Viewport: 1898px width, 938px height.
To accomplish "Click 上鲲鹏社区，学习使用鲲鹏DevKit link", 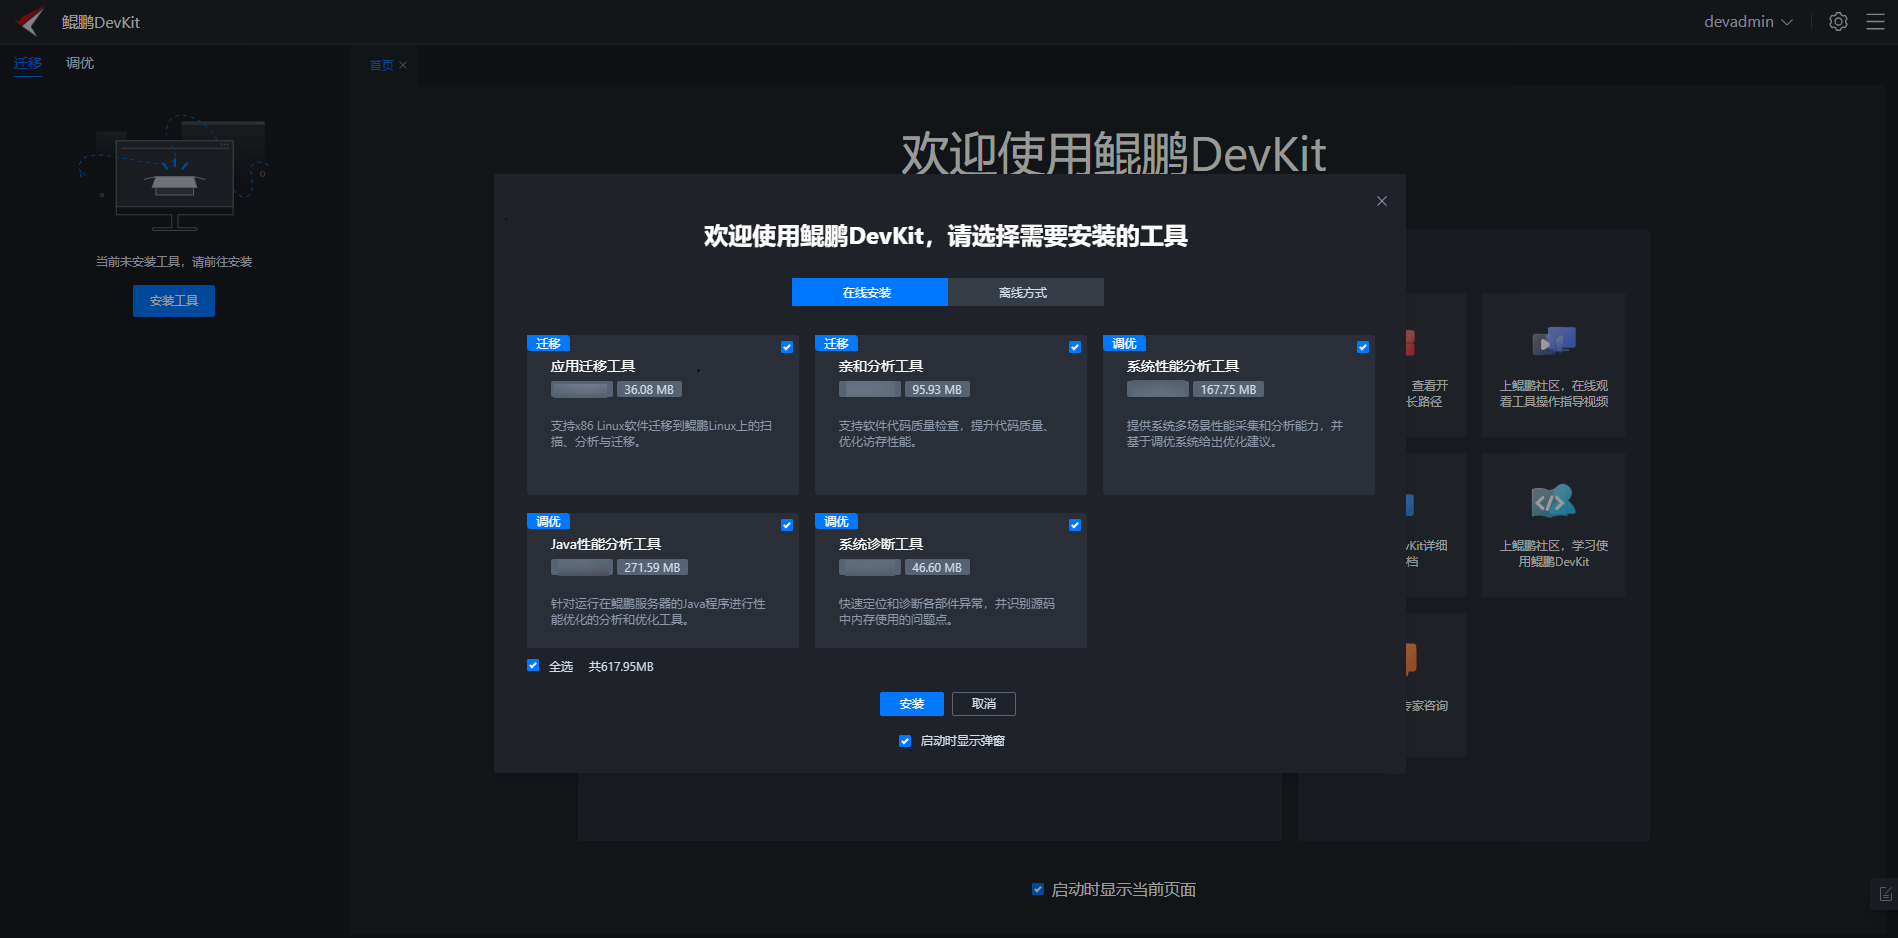I will (x=1554, y=553).
